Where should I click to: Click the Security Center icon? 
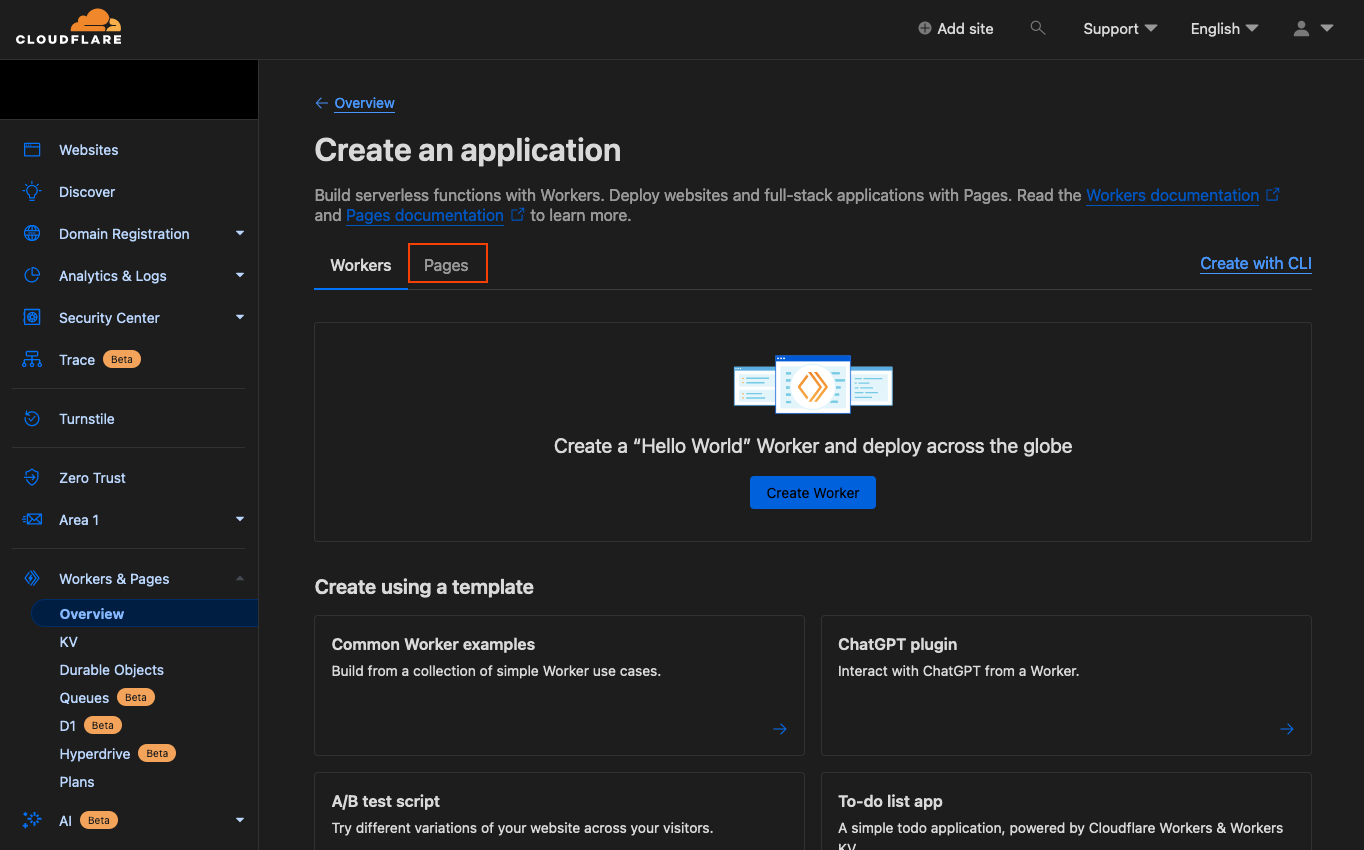[32, 318]
